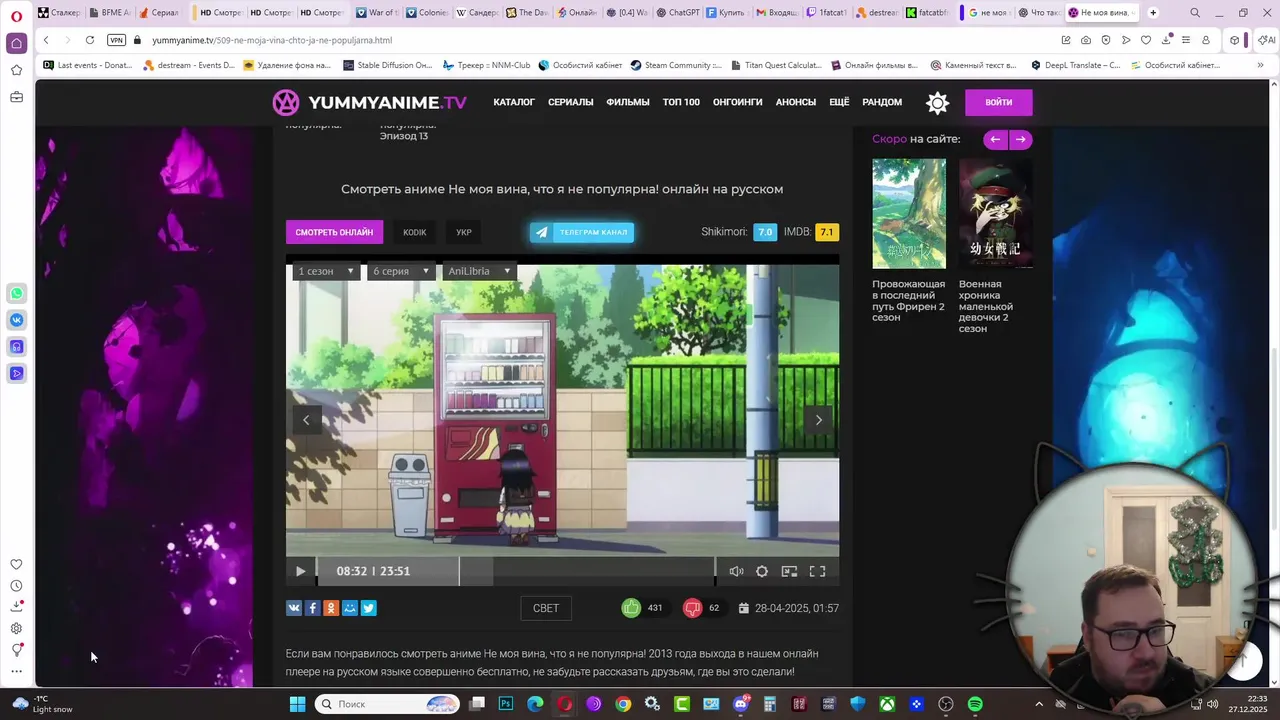Open 'Провожающая в последний путь Фрирен' link

(x=908, y=300)
